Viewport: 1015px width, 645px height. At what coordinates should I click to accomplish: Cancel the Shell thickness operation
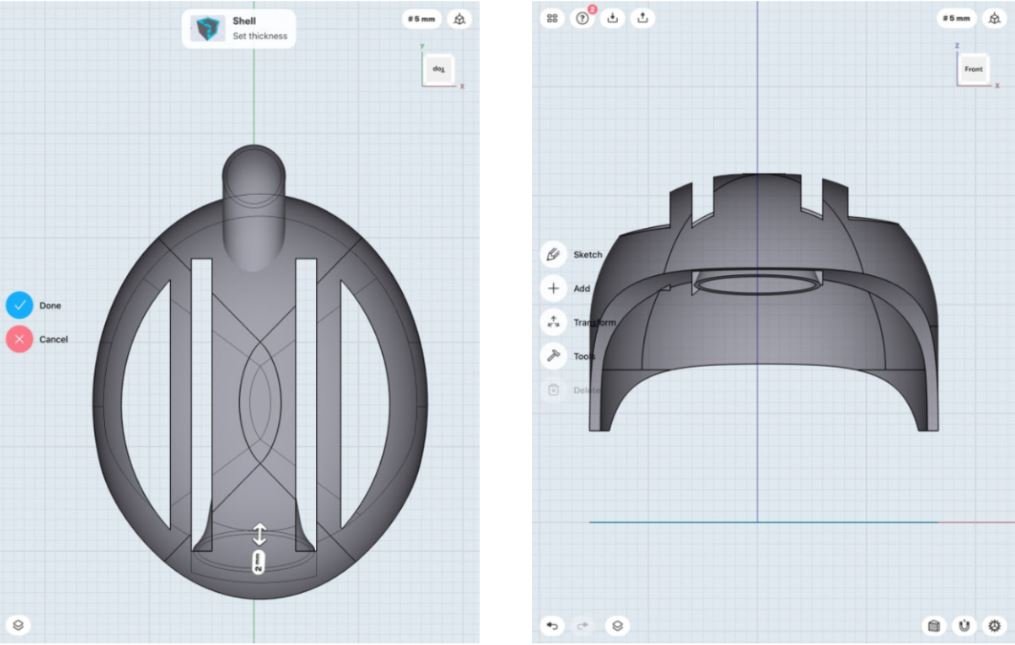(20, 339)
